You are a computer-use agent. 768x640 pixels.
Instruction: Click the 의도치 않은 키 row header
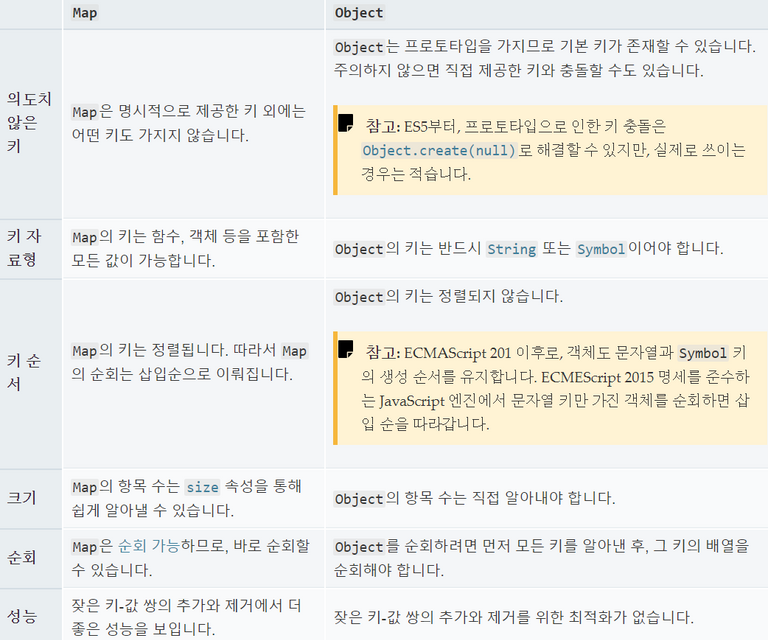tap(31, 124)
